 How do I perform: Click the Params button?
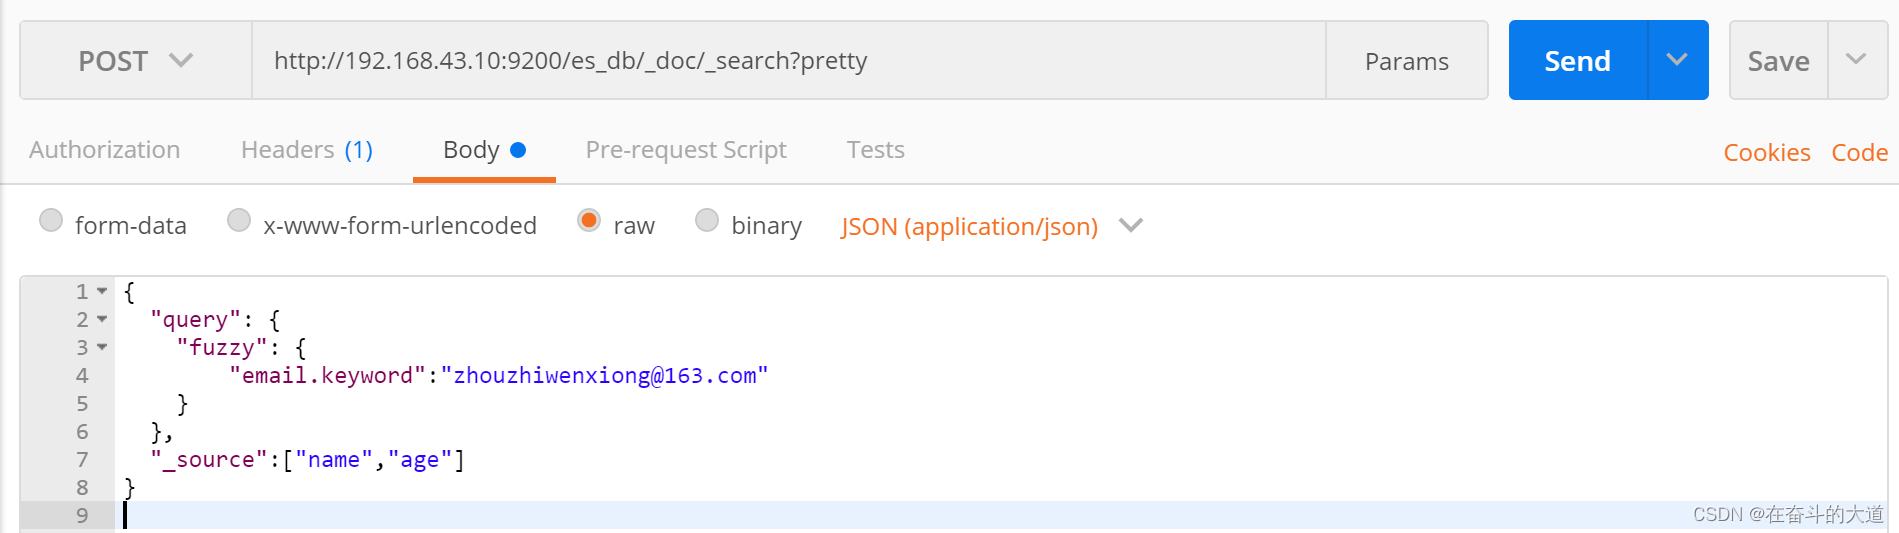point(1407,61)
